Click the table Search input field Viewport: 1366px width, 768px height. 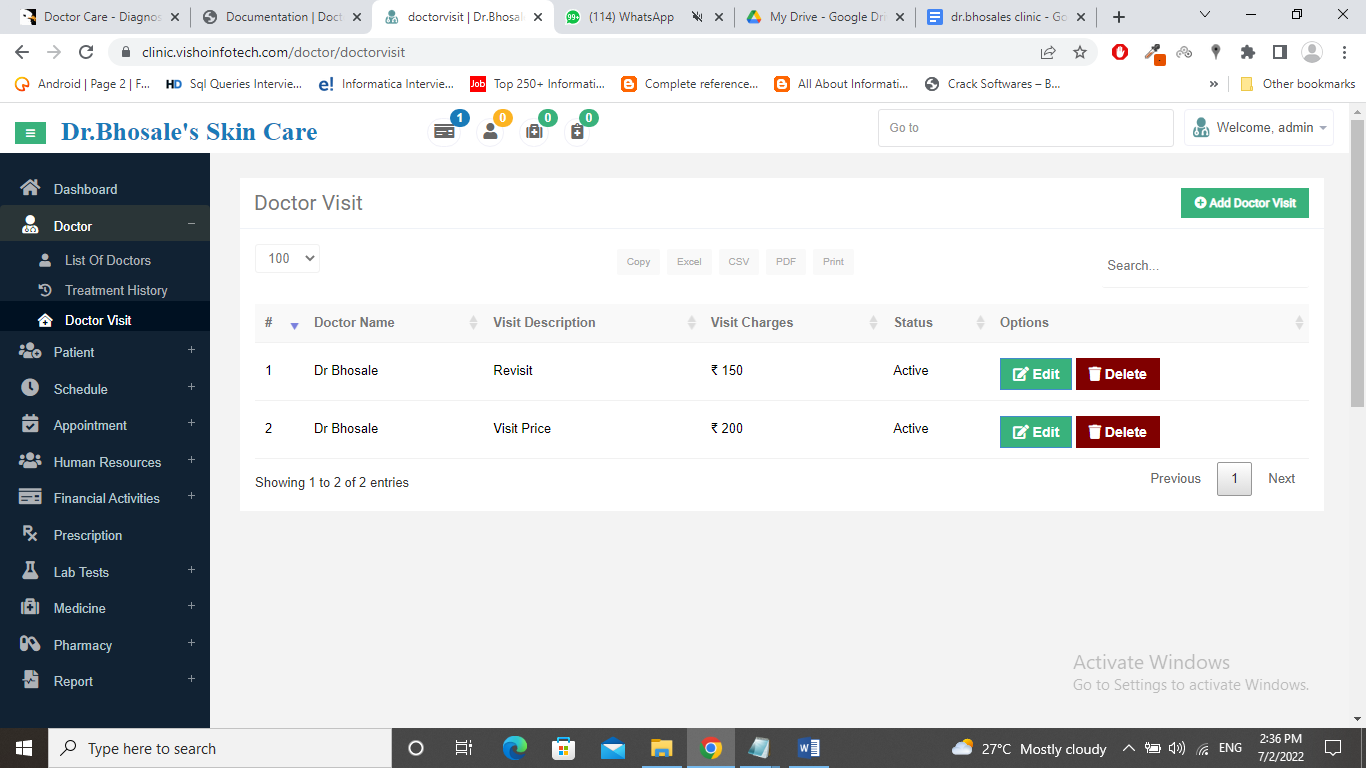click(1204, 266)
